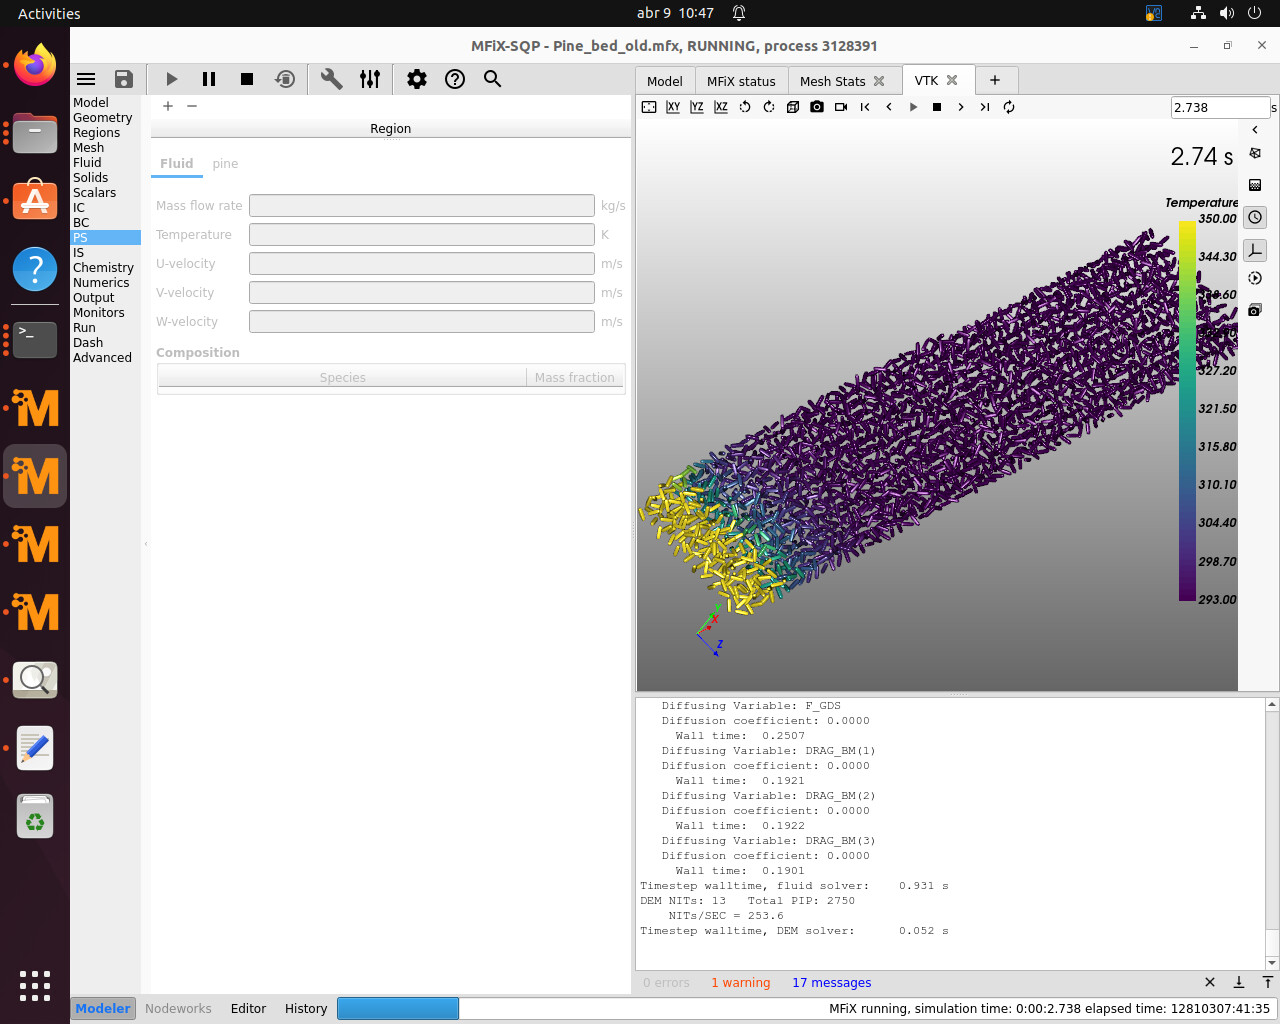This screenshot has width=1280, height=1024.
Task: Click the simulation progress bar
Action: [x=398, y=1008]
